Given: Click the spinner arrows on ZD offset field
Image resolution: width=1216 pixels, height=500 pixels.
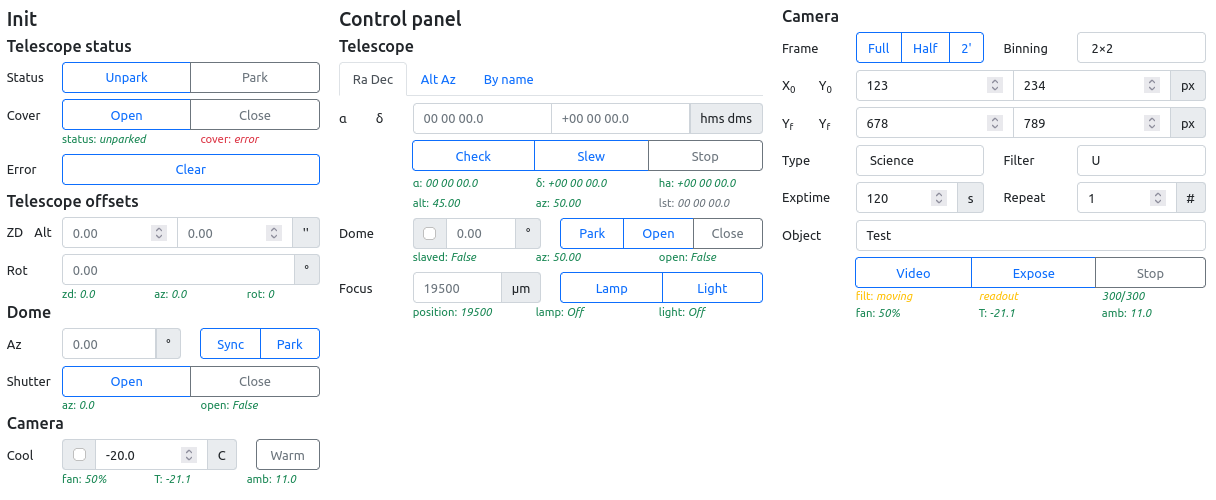Looking at the screenshot, I should tap(158, 233).
